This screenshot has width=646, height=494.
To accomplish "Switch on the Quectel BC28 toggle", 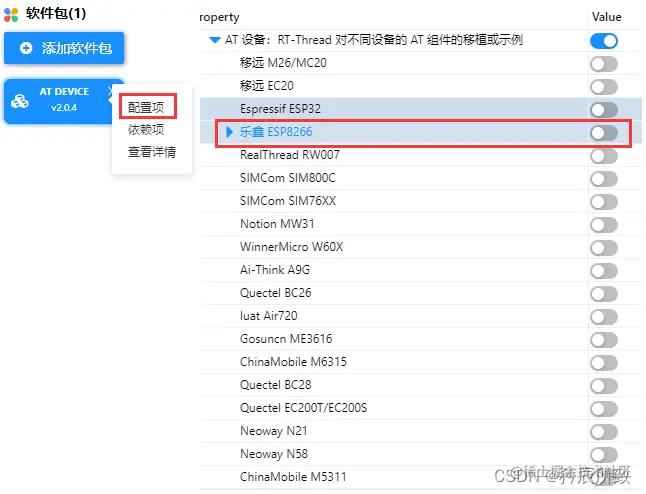I will click(604, 386).
